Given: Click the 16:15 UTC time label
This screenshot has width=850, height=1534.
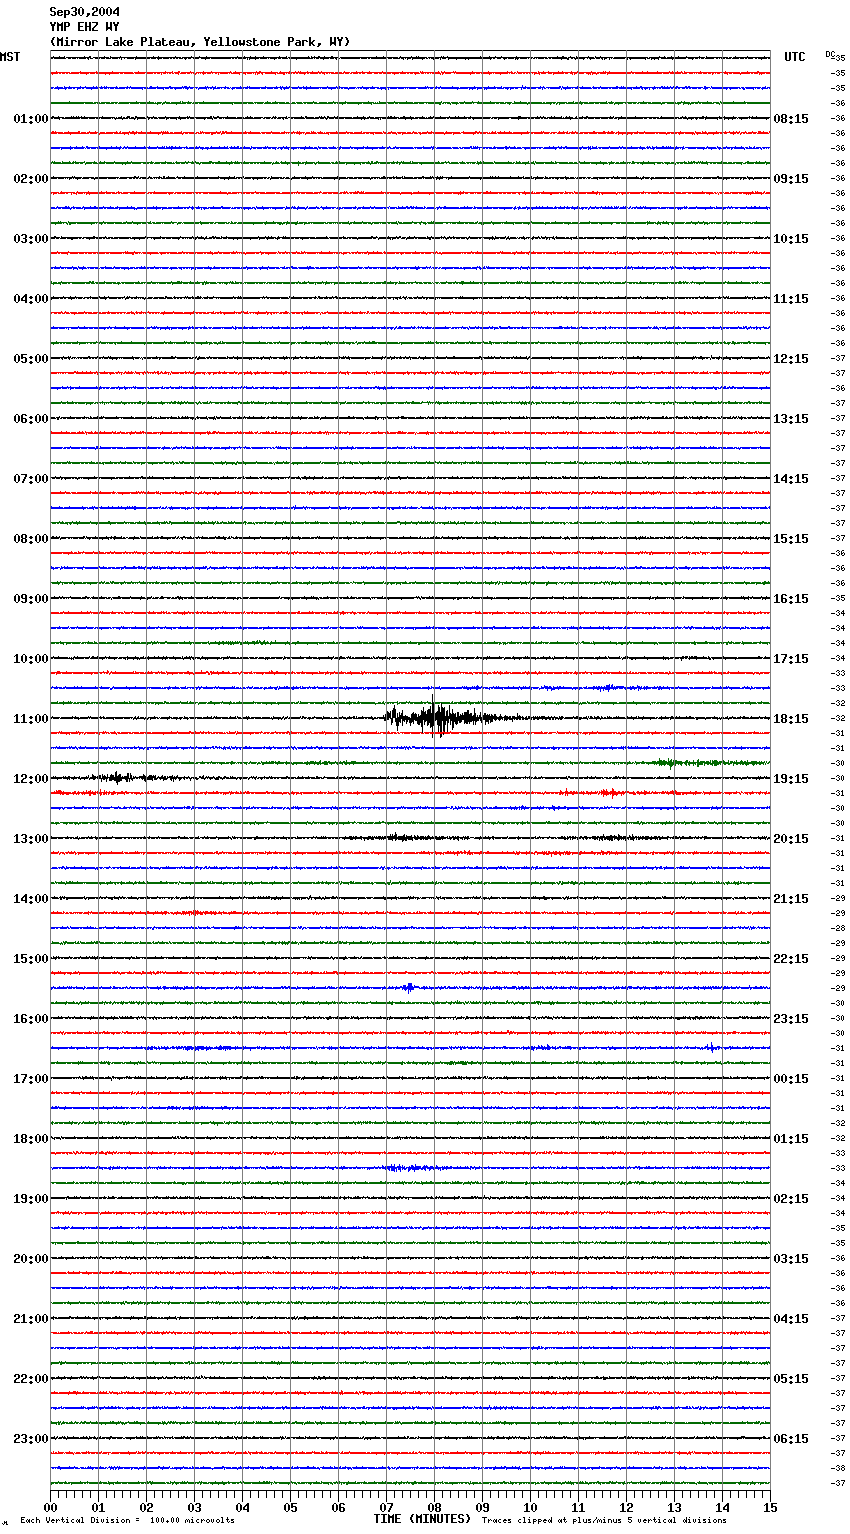Looking at the screenshot, I should click(791, 599).
